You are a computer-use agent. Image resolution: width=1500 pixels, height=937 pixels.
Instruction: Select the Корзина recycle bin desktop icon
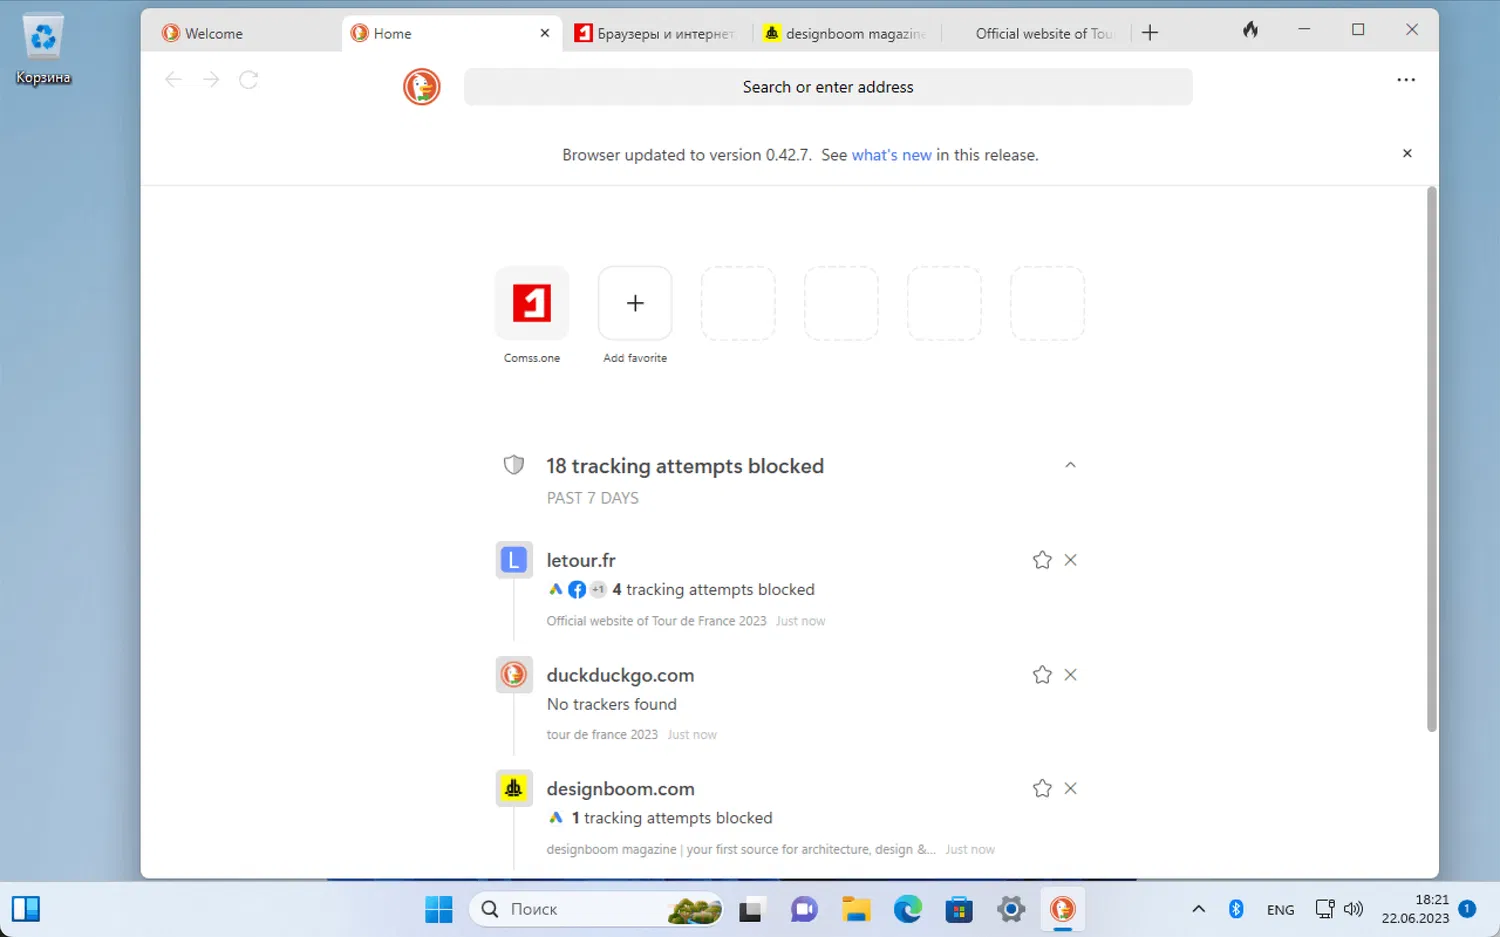(43, 48)
